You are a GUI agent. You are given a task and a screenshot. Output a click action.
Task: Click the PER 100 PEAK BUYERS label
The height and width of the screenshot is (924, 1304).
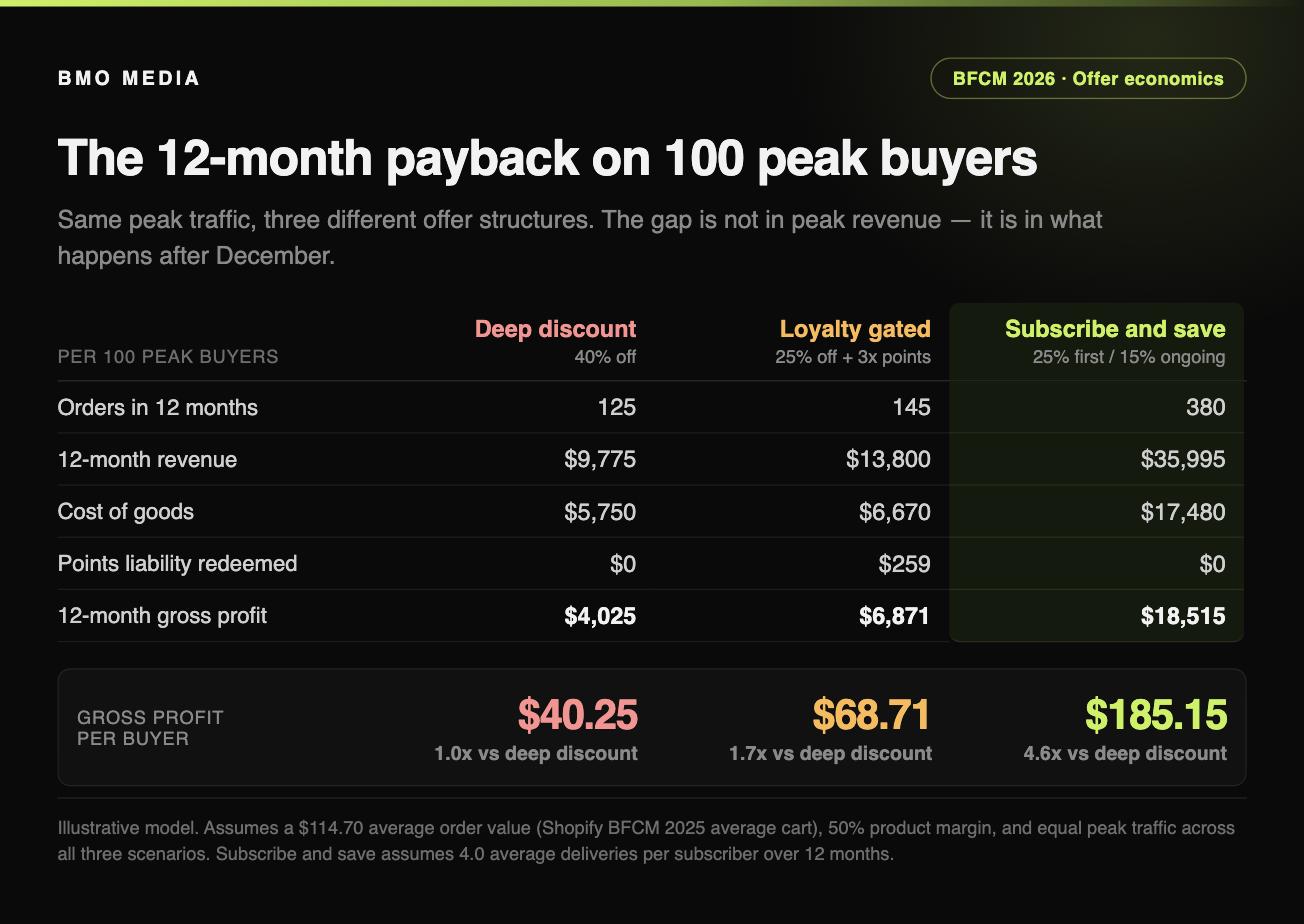pos(168,357)
